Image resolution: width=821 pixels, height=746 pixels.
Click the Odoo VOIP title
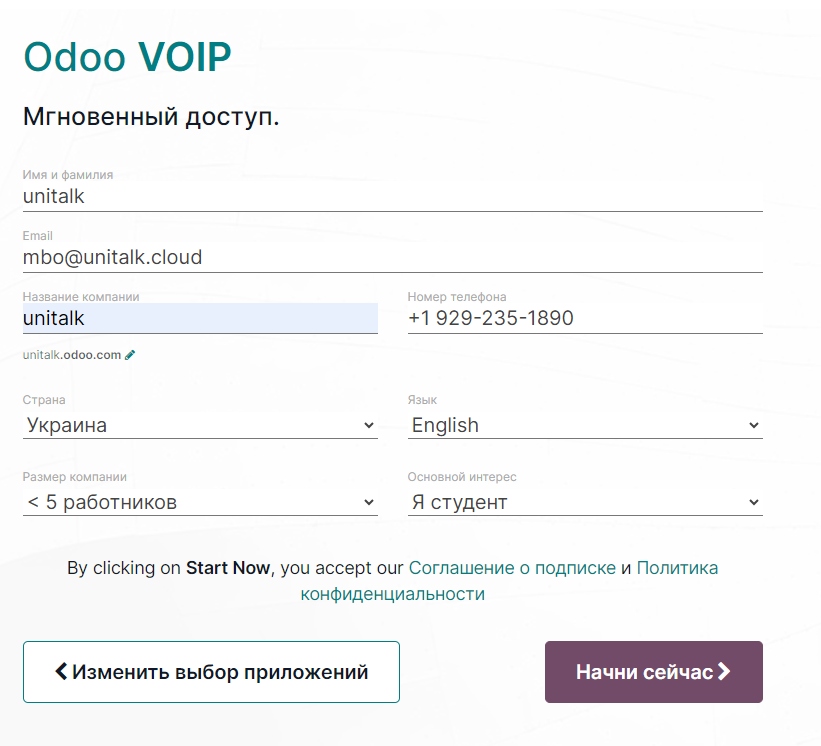127,58
